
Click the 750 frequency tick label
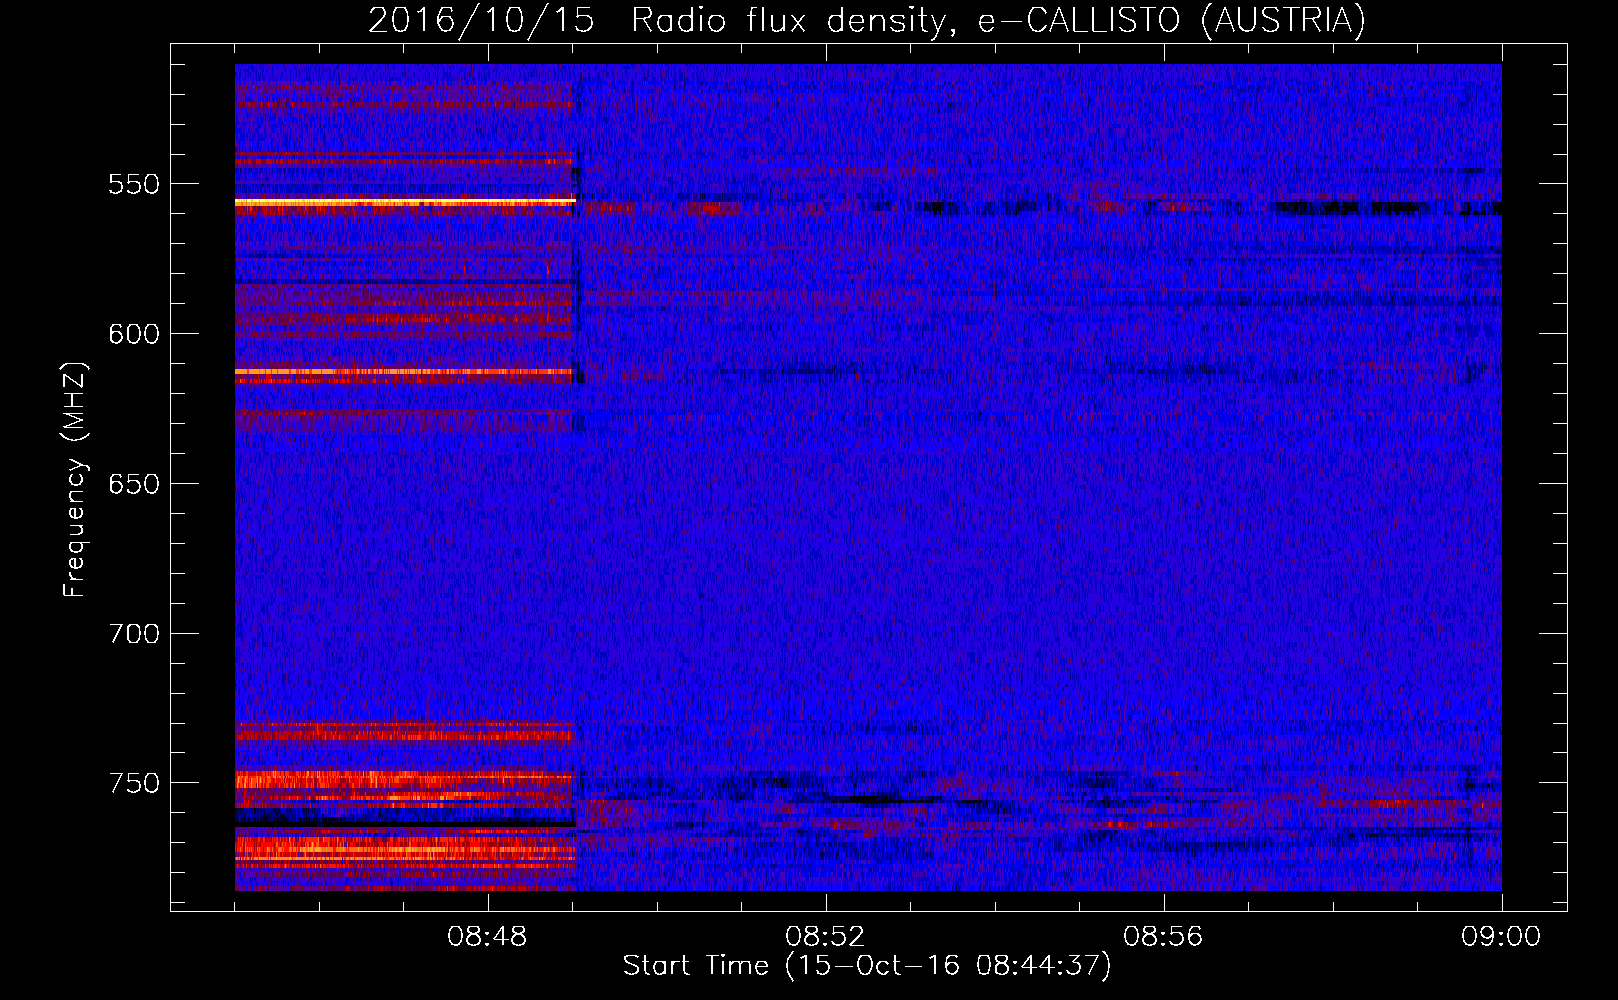pyautogui.click(x=134, y=783)
